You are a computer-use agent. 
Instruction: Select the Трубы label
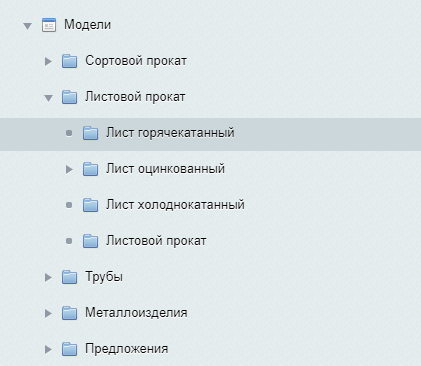pyautogui.click(x=104, y=277)
